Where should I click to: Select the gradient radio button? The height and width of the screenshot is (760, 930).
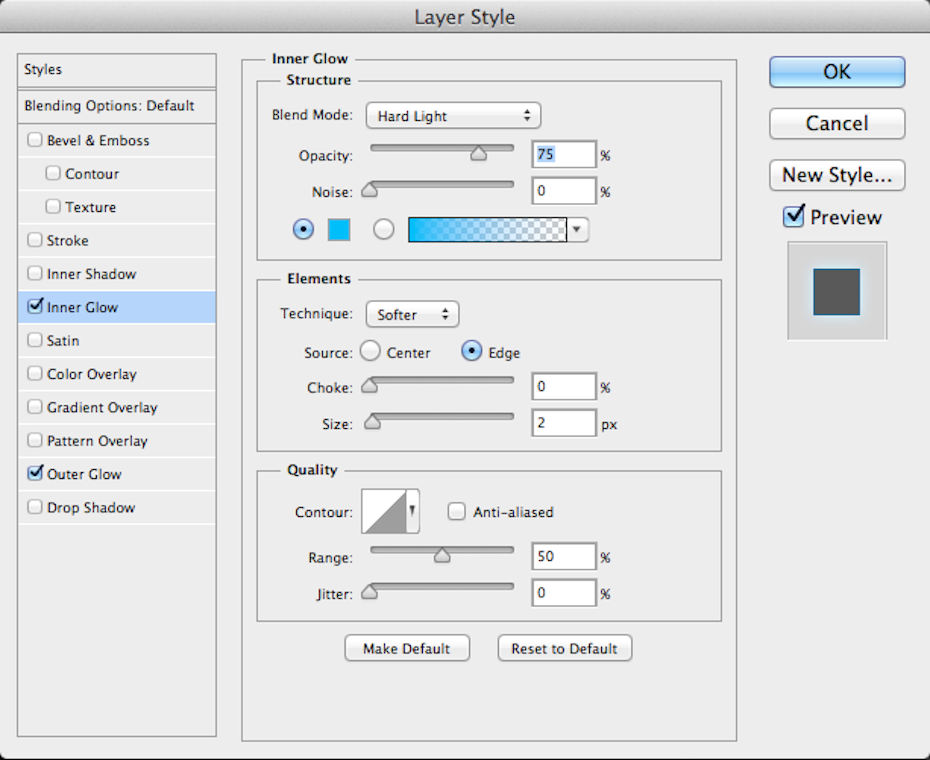(384, 229)
